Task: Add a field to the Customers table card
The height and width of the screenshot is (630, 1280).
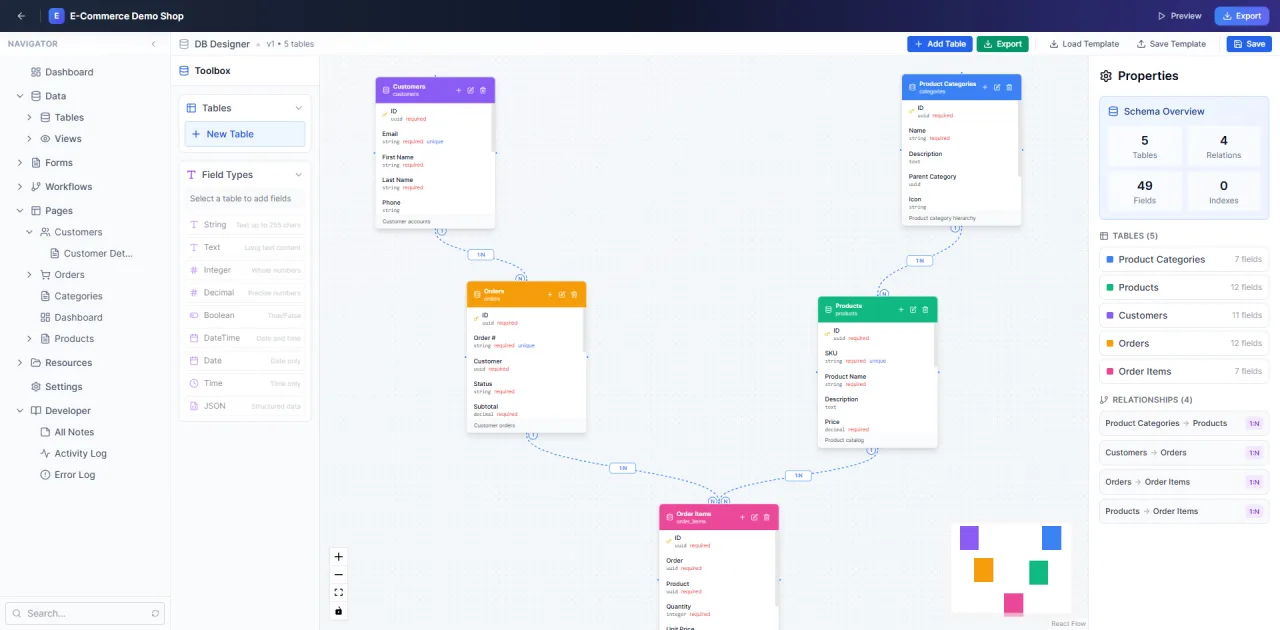Action: 459,90
